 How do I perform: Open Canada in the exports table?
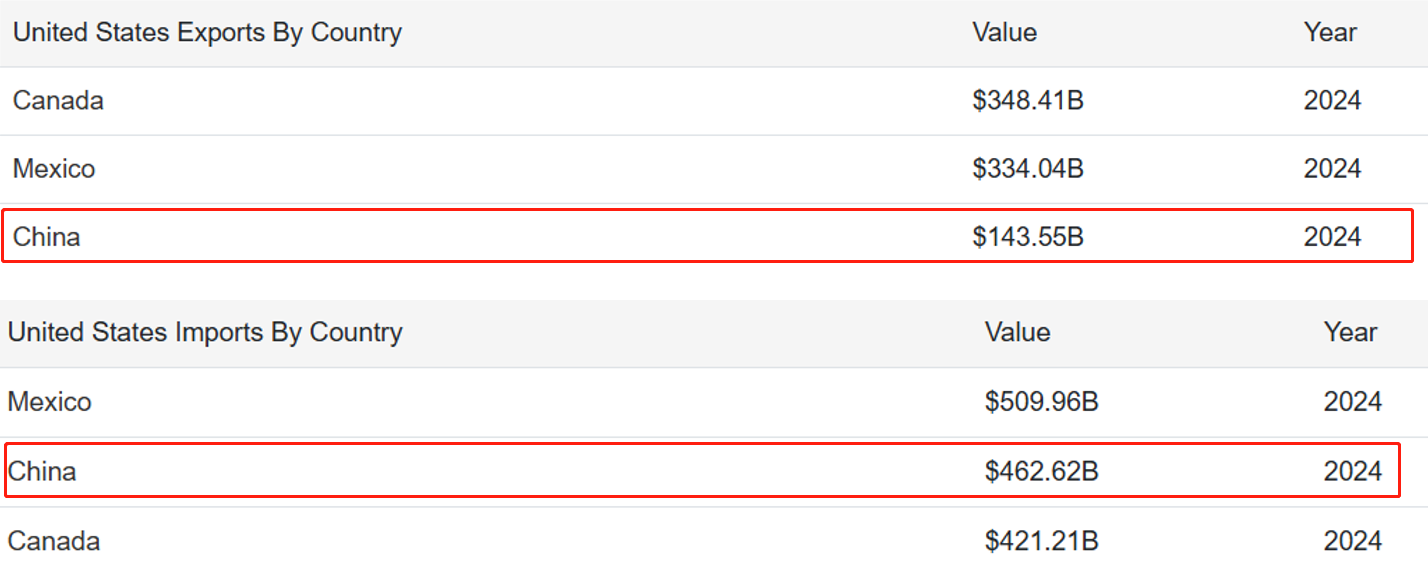coord(58,100)
